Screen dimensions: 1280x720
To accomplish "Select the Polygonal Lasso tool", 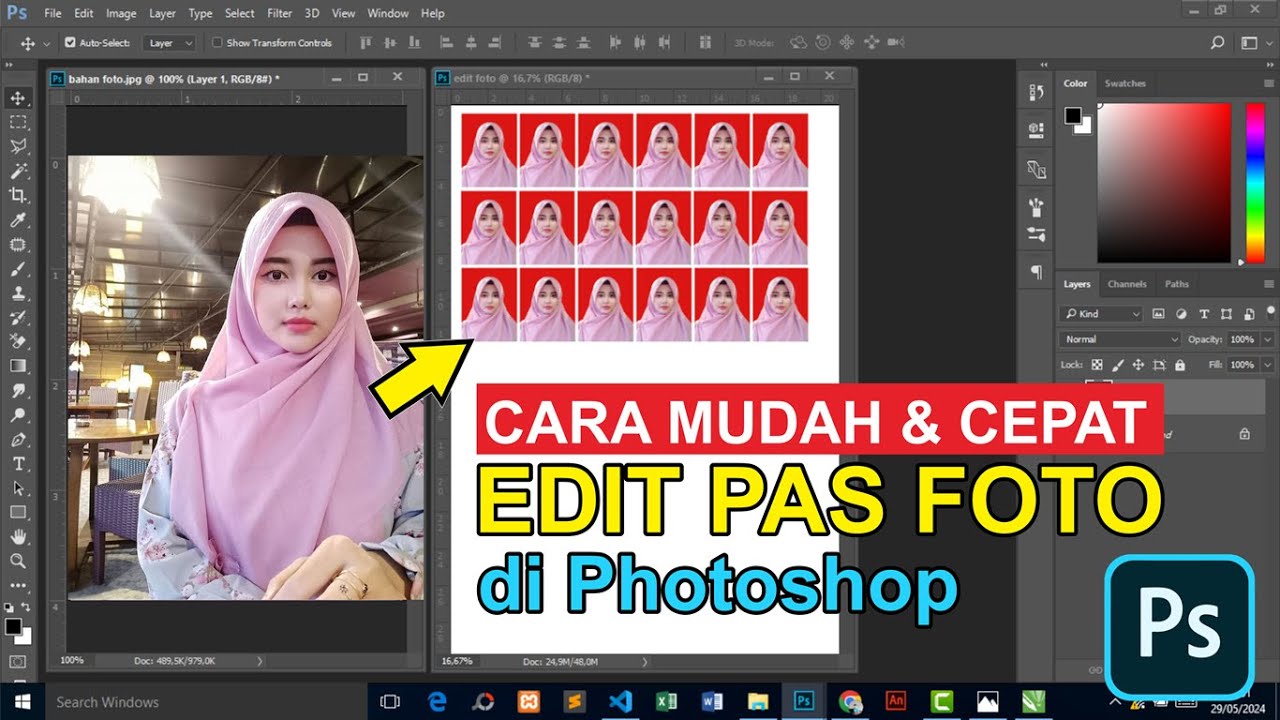I will [x=18, y=147].
